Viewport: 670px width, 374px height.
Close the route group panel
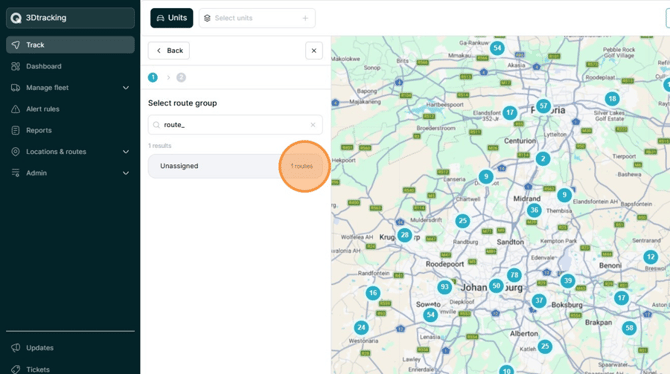(x=314, y=50)
